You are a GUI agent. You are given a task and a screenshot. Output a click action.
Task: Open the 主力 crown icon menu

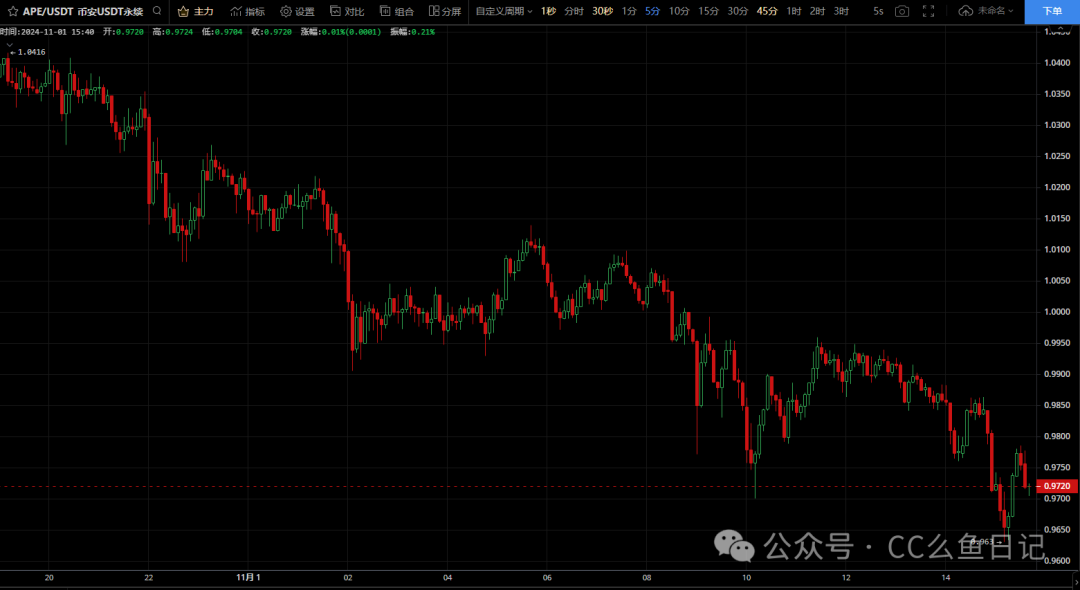[196, 11]
